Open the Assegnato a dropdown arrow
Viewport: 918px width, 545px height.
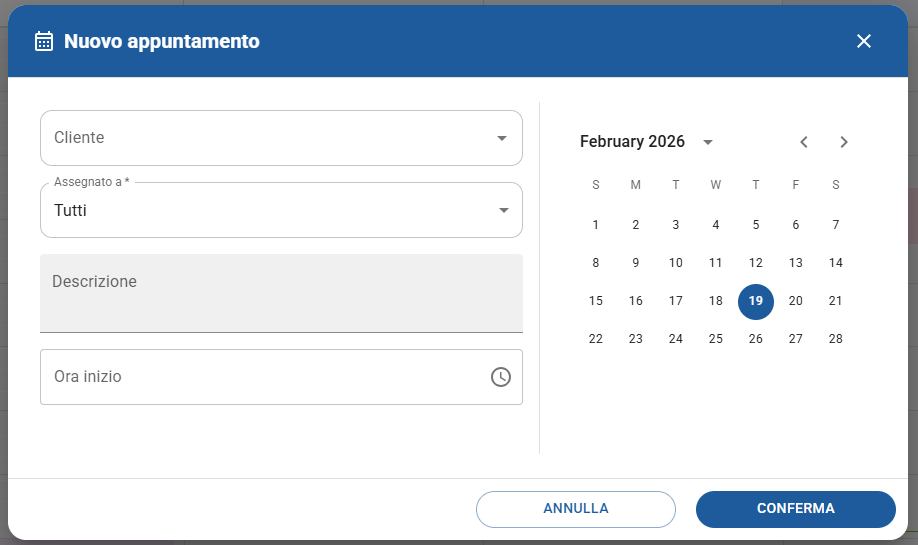tap(502, 210)
